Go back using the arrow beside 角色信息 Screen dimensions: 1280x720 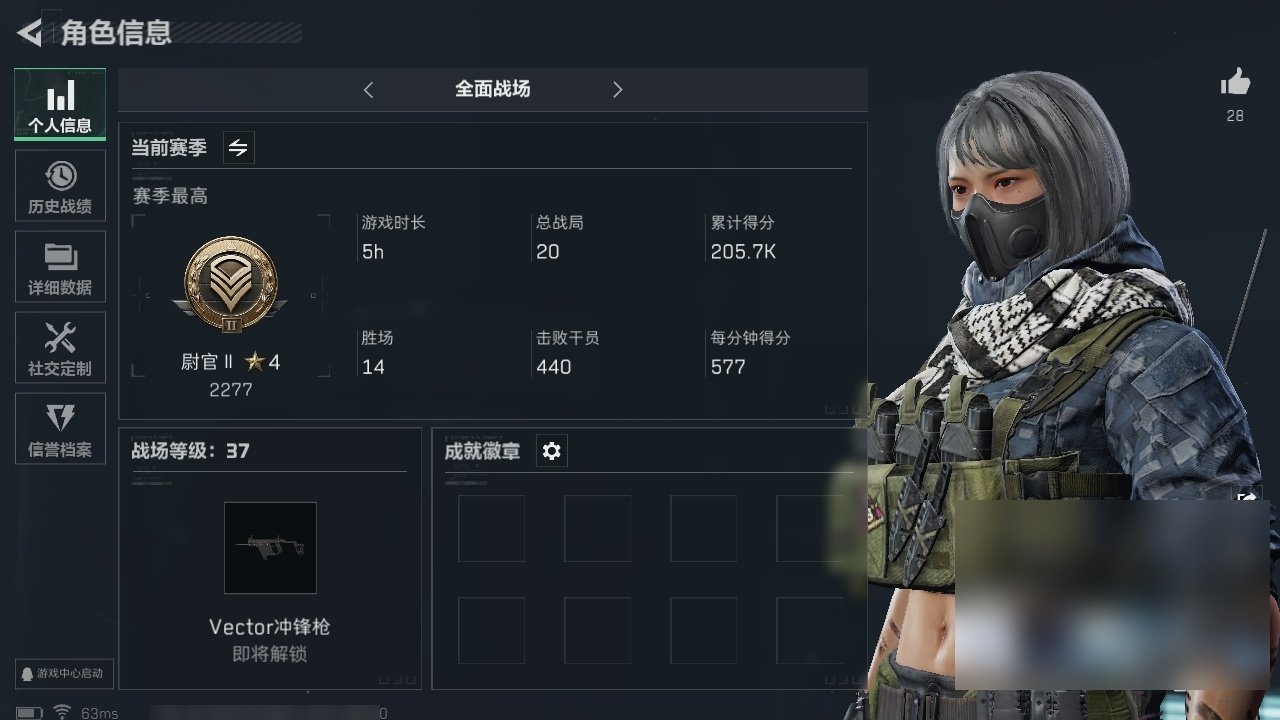[29, 33]
